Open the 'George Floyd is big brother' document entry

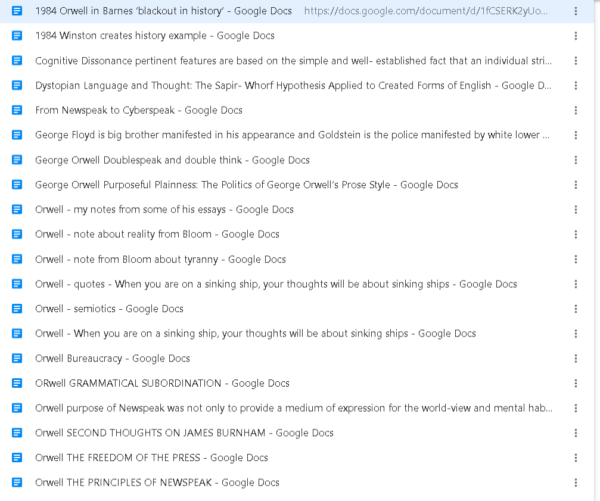coord(290,135)
